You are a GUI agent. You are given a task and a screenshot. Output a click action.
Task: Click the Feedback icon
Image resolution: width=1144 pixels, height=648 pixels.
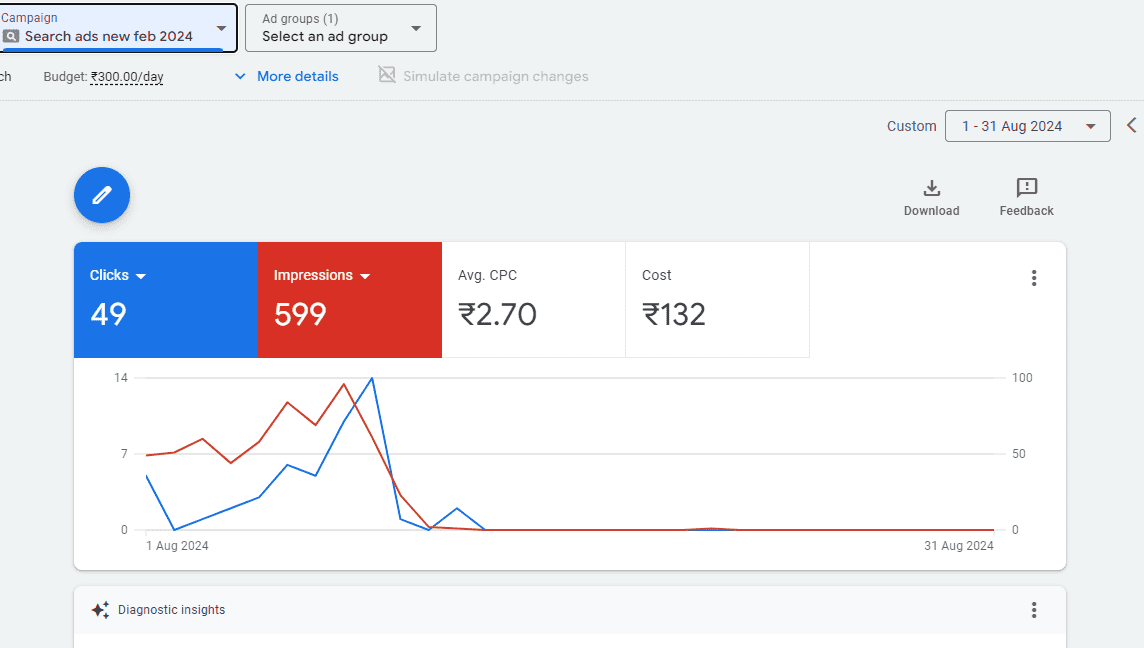(x=1025, y=188)
